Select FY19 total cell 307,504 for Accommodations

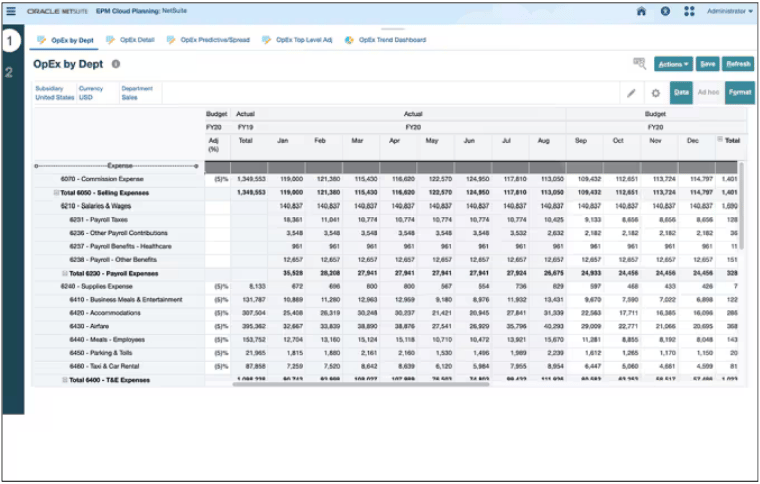click(249, 313)
